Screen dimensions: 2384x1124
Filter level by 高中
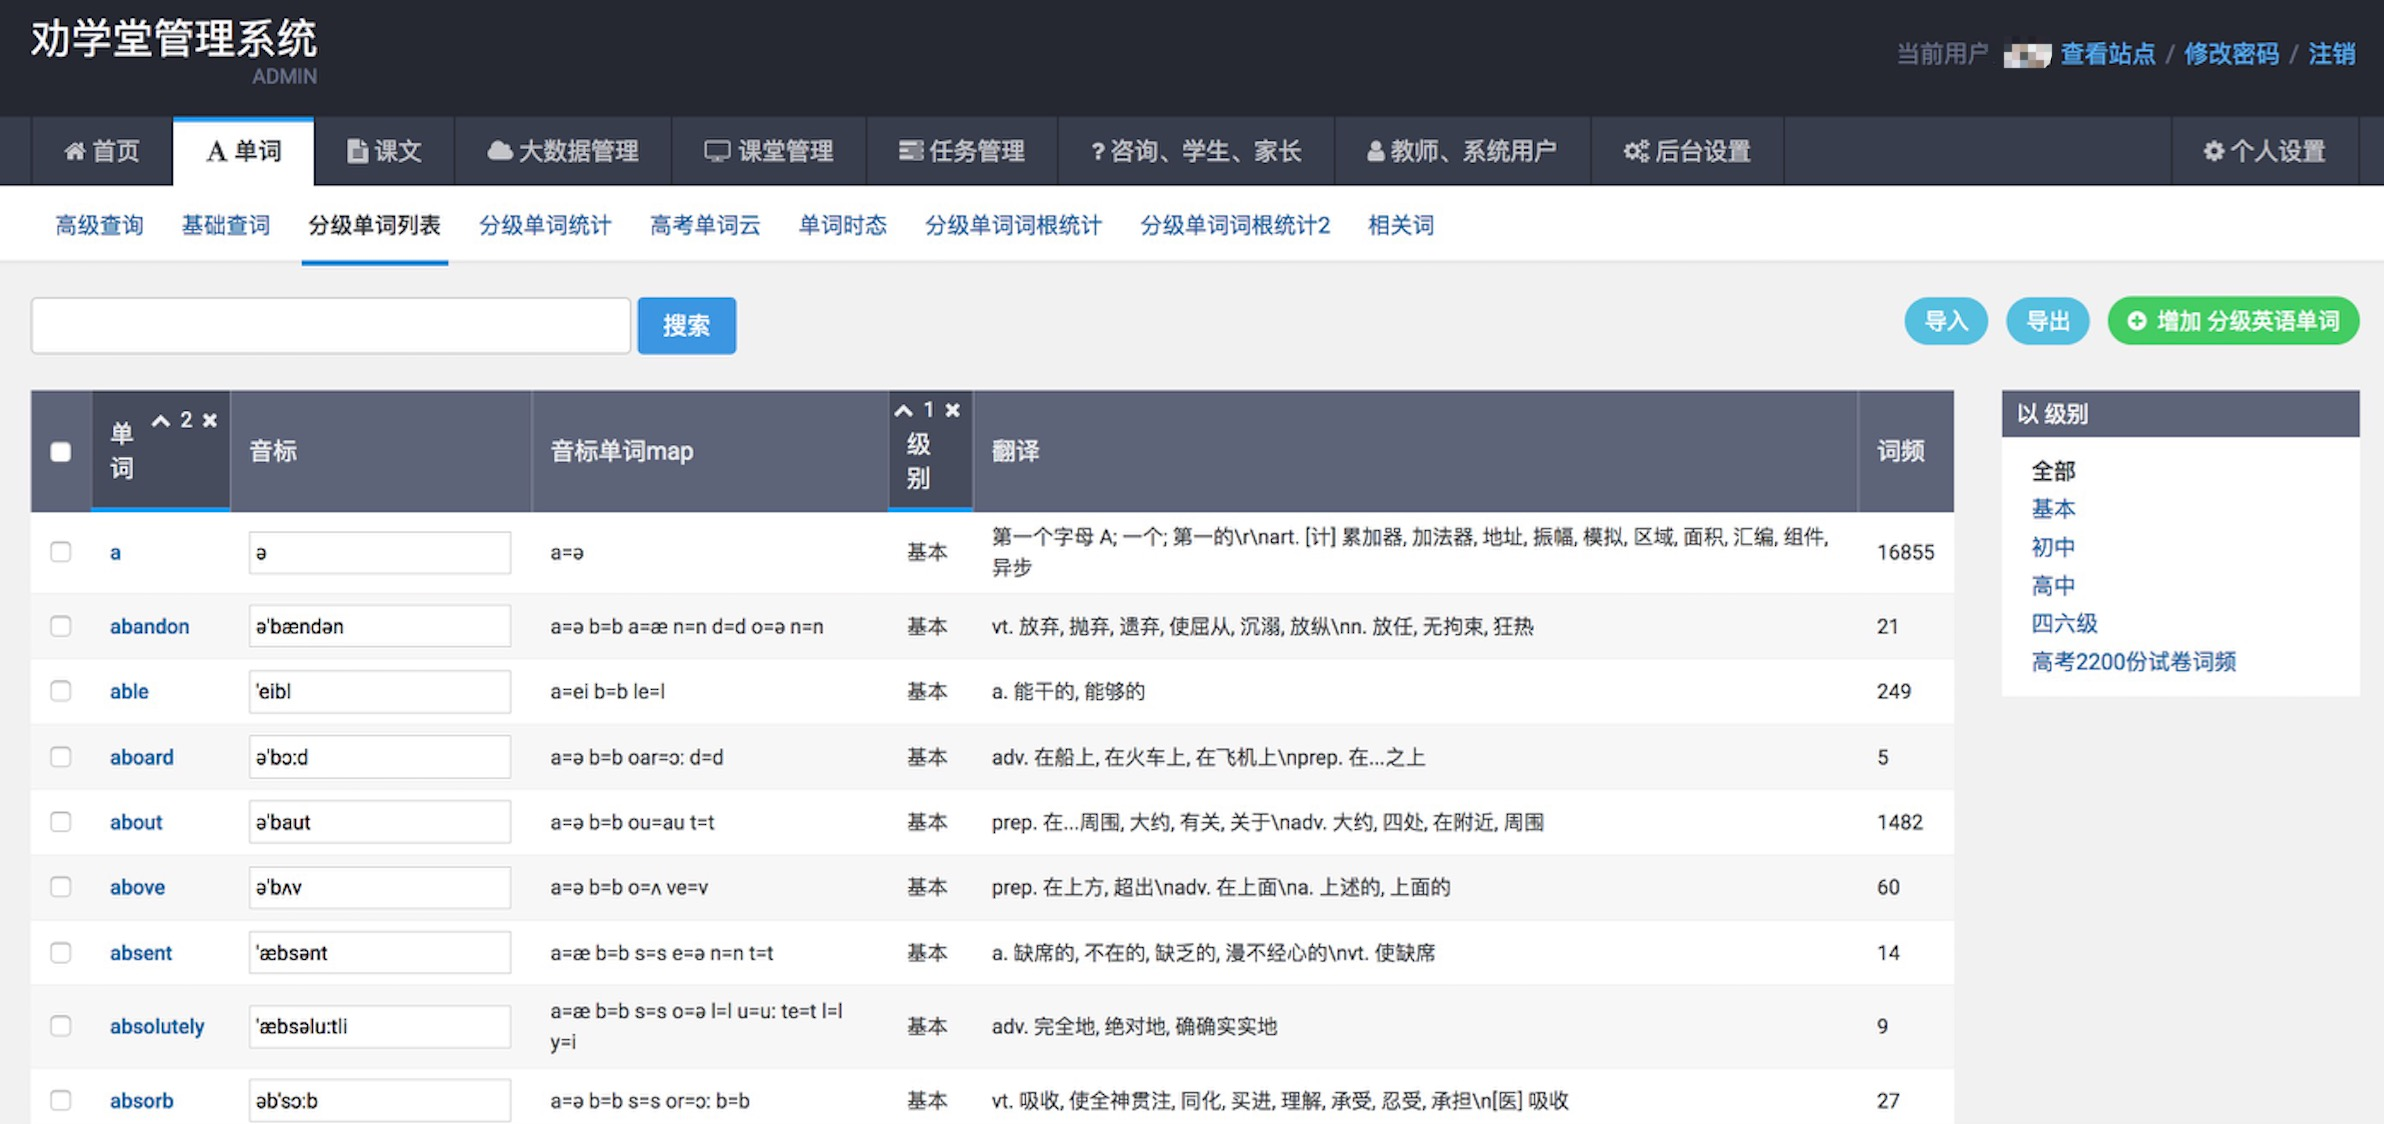click(2053, 585)
